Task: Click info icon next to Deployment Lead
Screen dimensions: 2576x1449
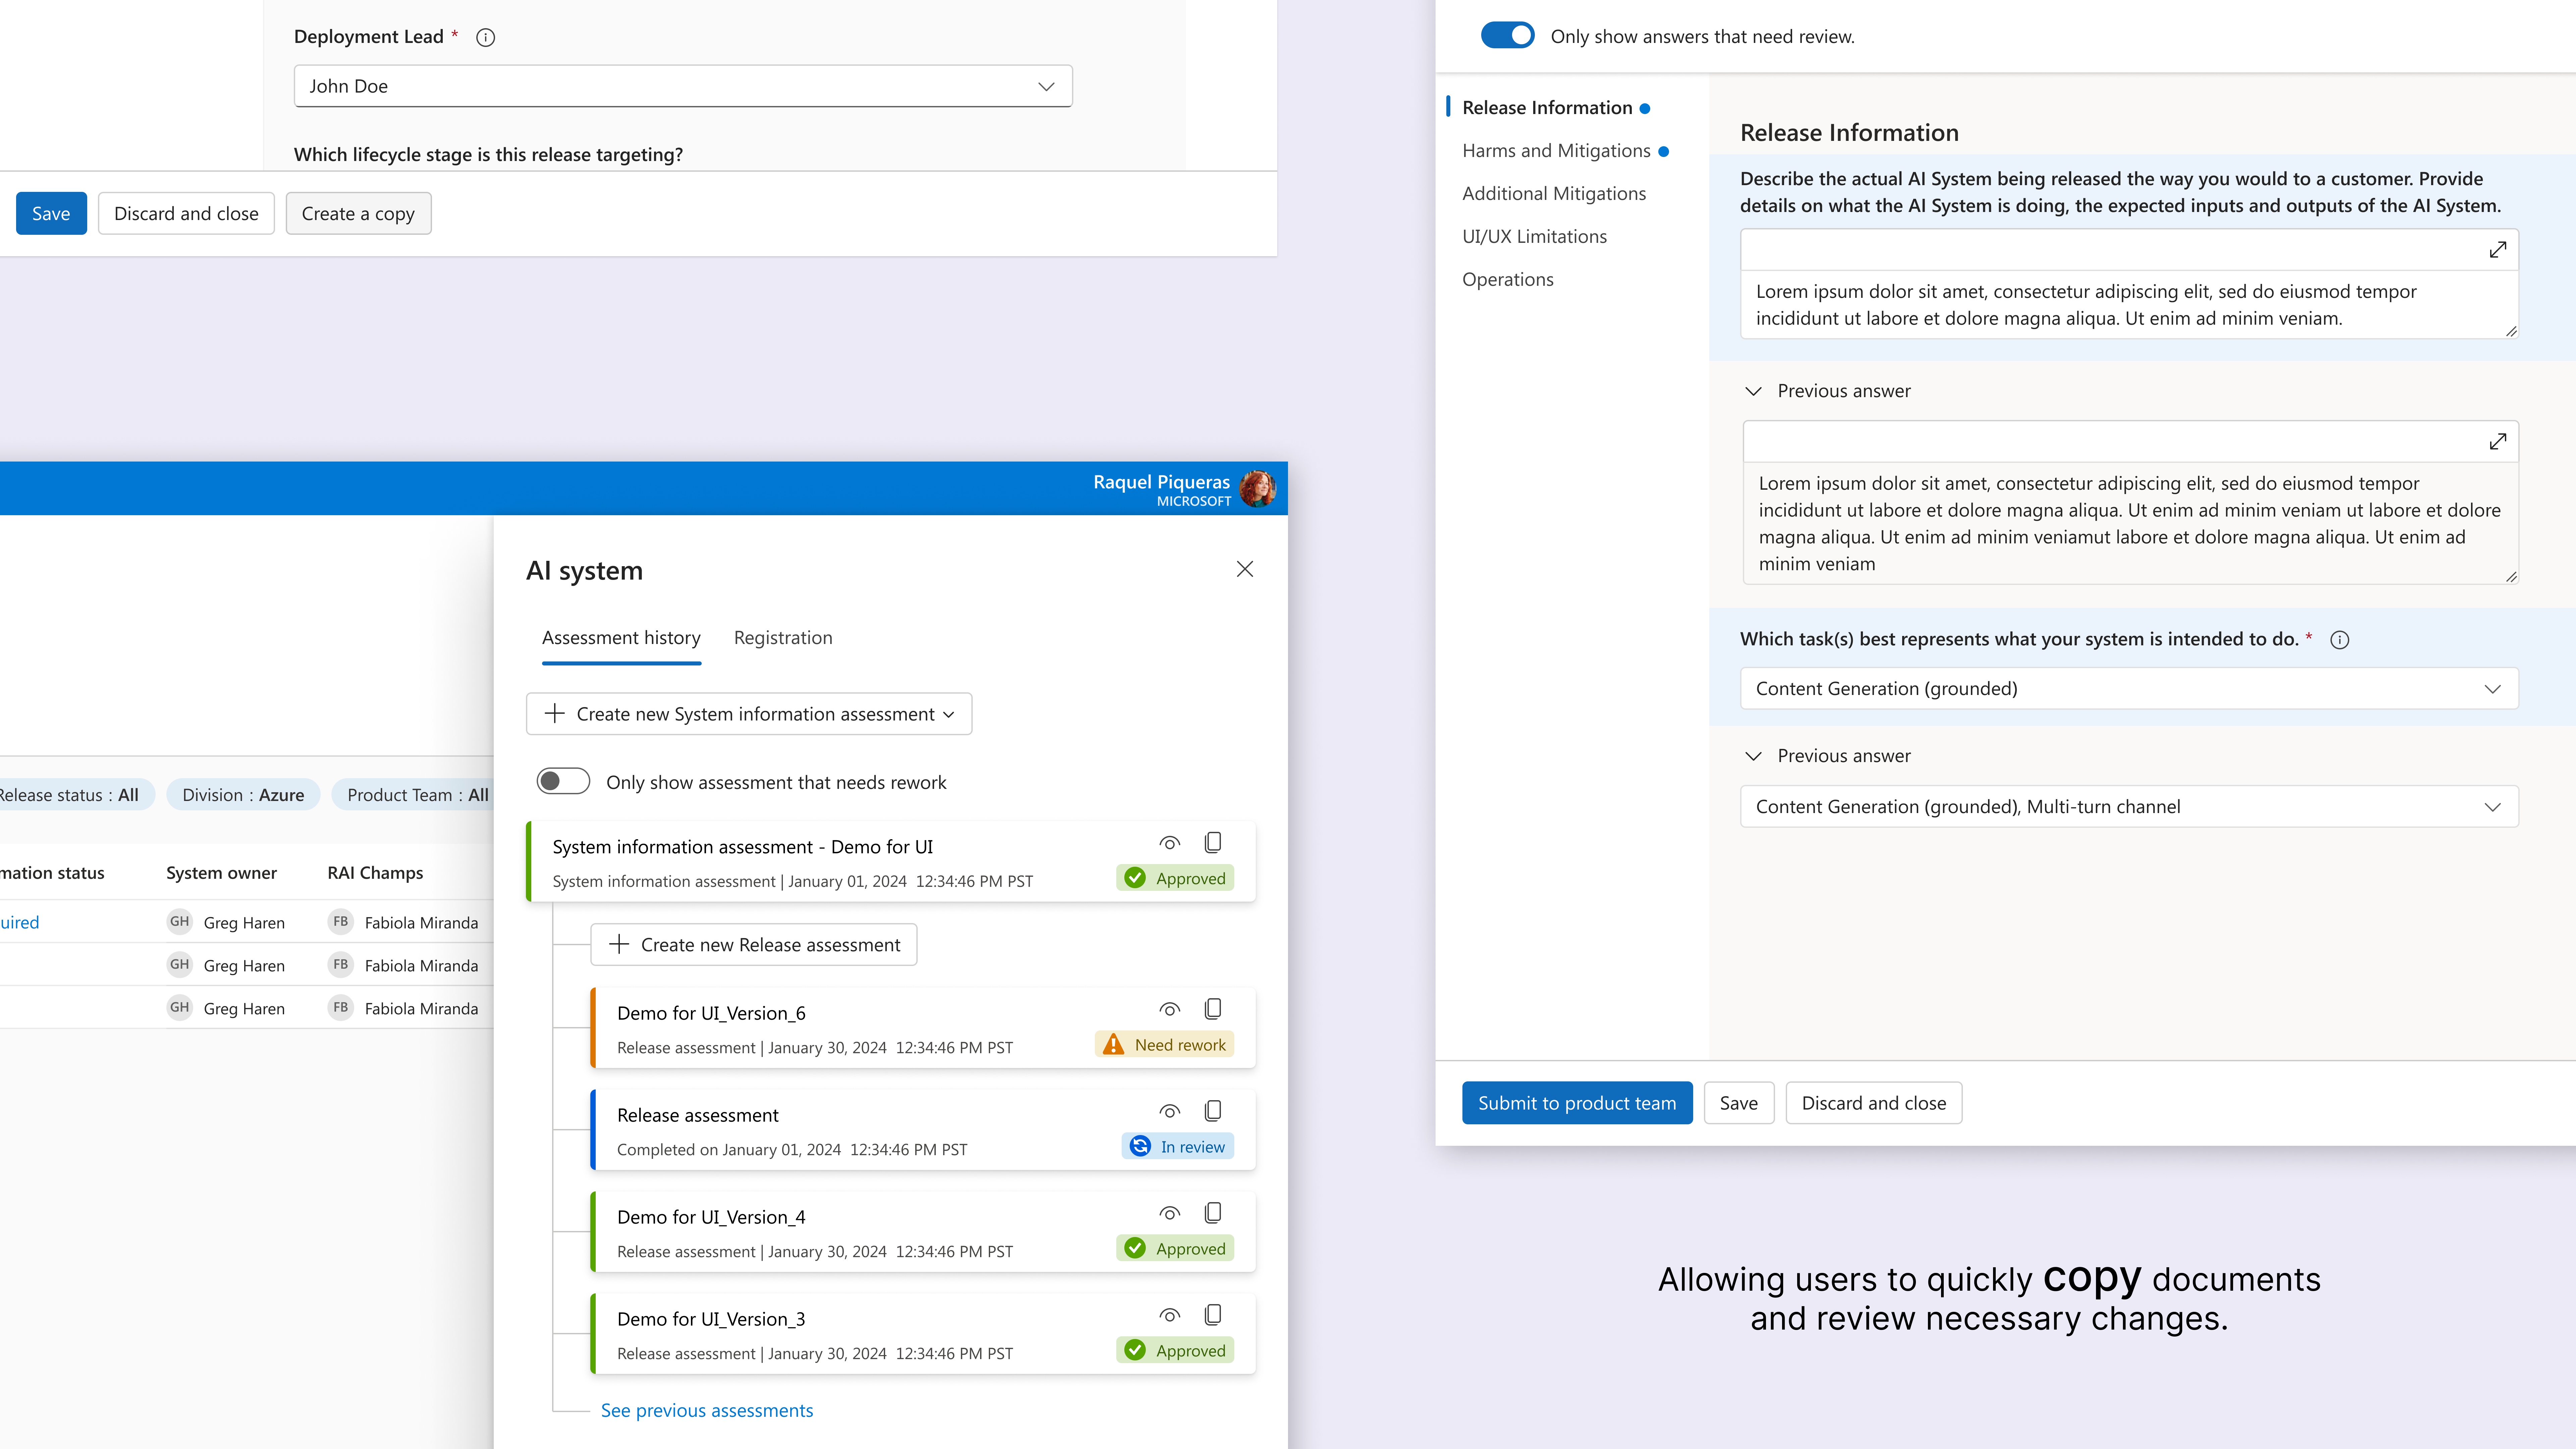Action: pos(485,37)
